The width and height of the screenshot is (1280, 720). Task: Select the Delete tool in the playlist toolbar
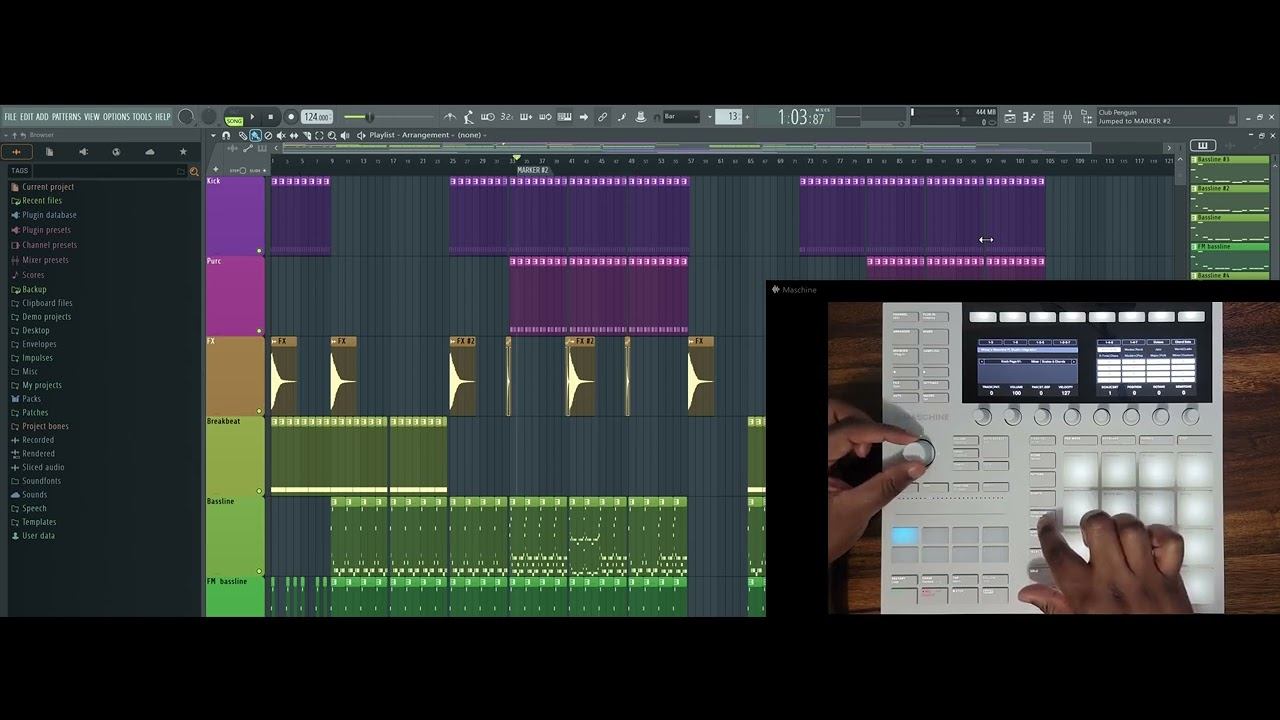268,135
